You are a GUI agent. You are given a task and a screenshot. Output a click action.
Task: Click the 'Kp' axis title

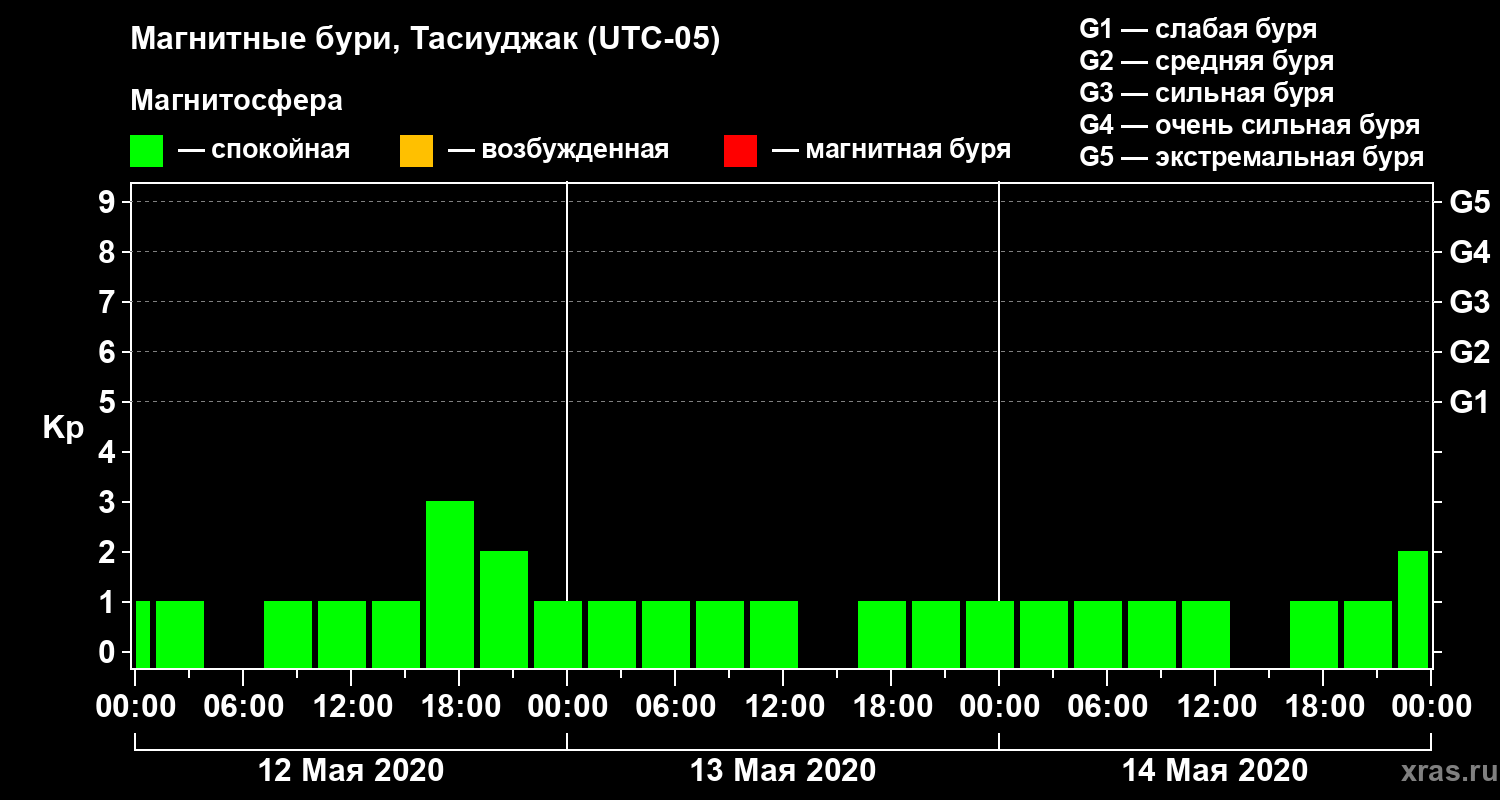[x=63, y=429]
